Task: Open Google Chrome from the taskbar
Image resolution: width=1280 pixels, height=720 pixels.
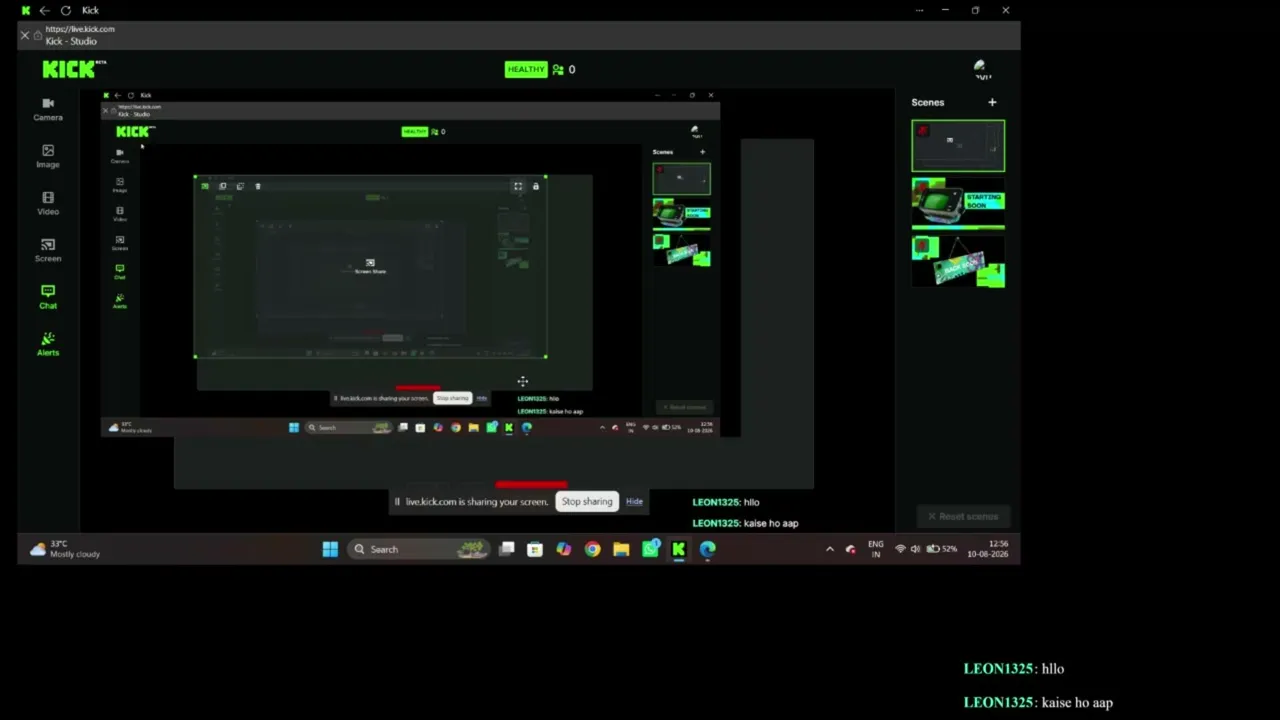Action: click(x=593, y=549)
